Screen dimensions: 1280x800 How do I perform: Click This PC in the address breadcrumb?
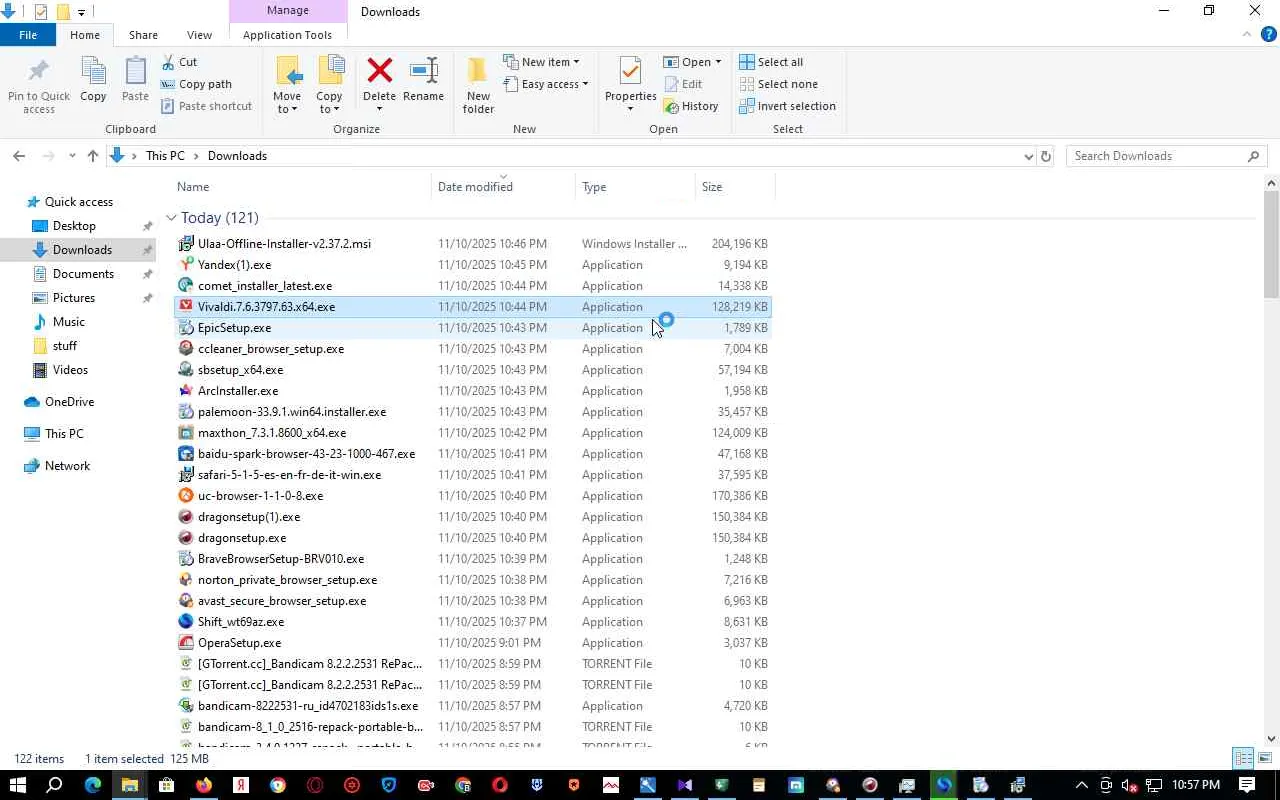tap(165, 156)
